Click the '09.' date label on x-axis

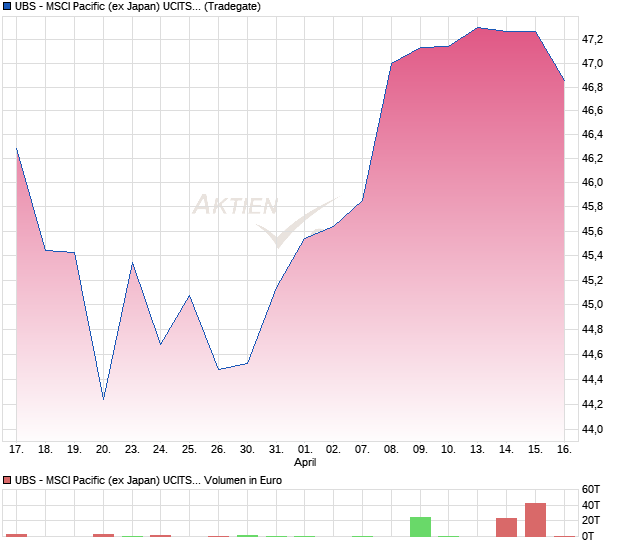[420, 450]
